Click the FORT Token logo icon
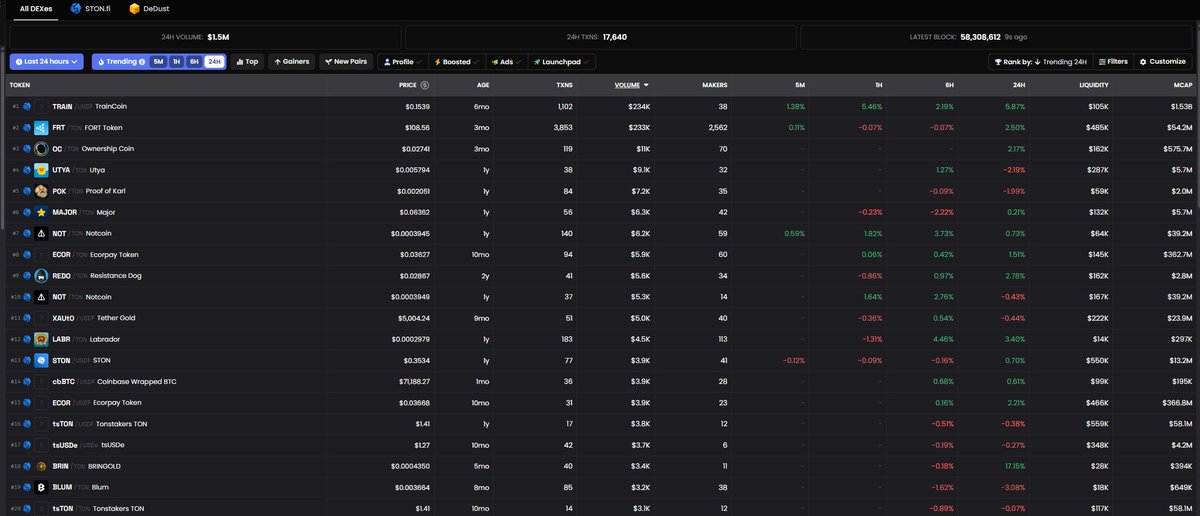This screenshot has width=1200, height=516. pyautogui.click(x=42, y=127)
